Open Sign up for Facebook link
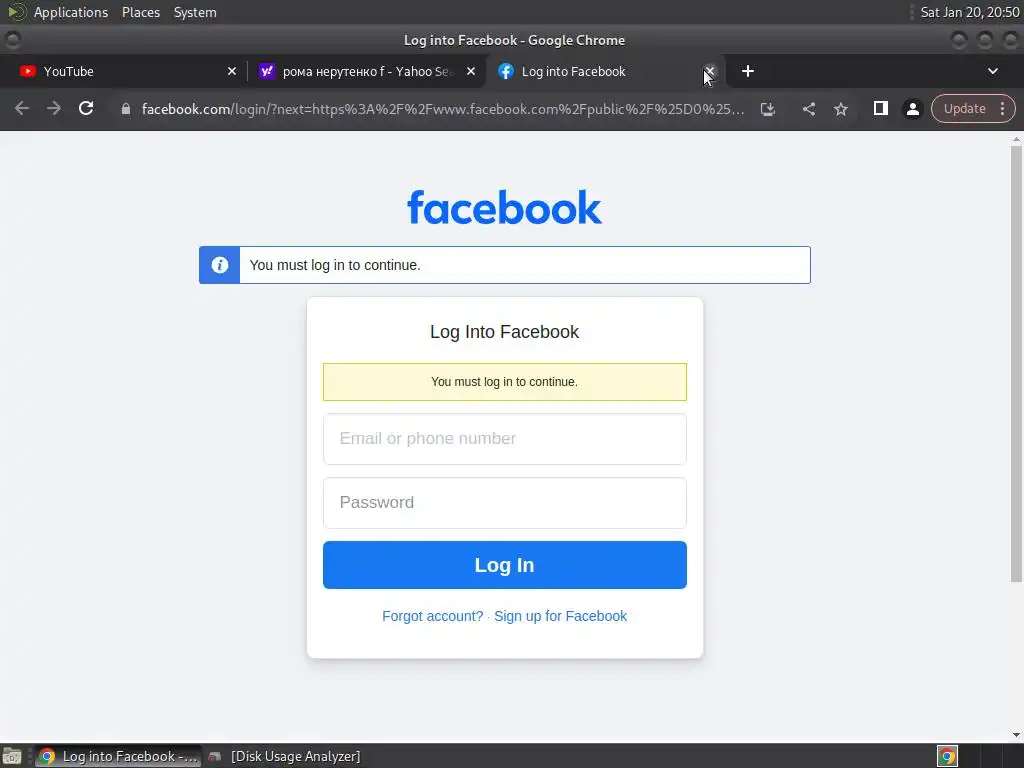Screen dimensions: 1024x768 tap(560, 616)
